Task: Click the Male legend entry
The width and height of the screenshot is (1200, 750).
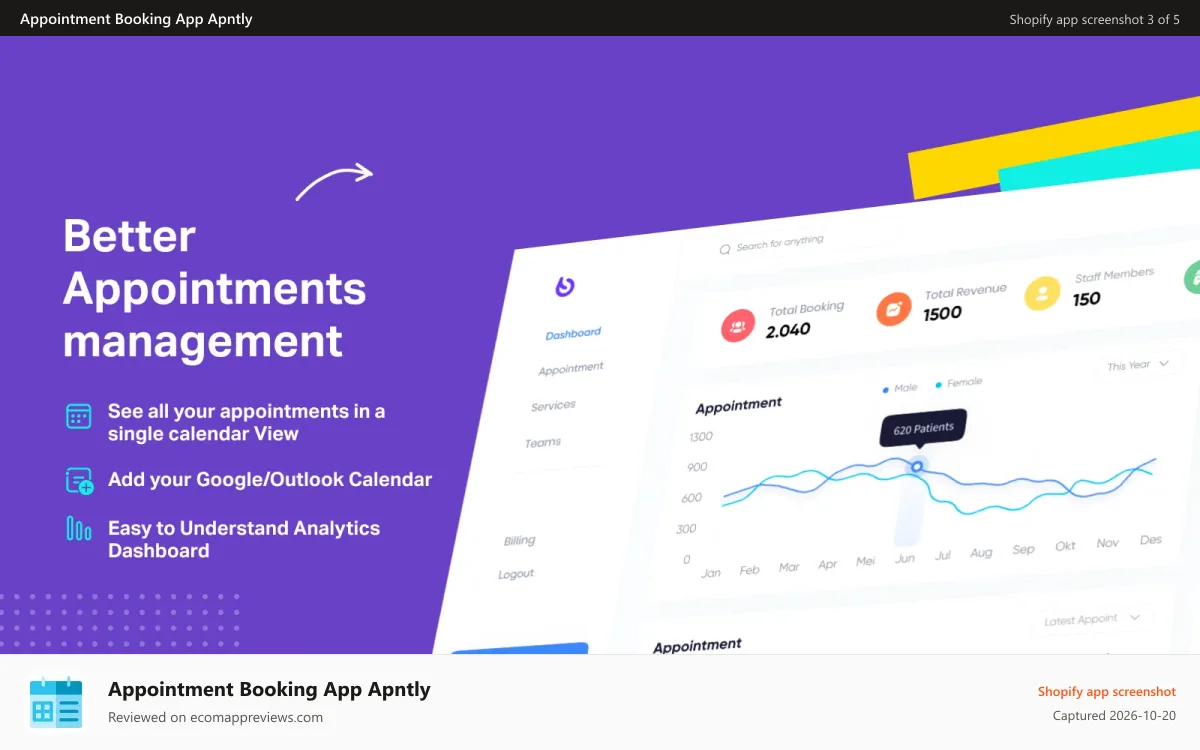Action: pos(900,388)
